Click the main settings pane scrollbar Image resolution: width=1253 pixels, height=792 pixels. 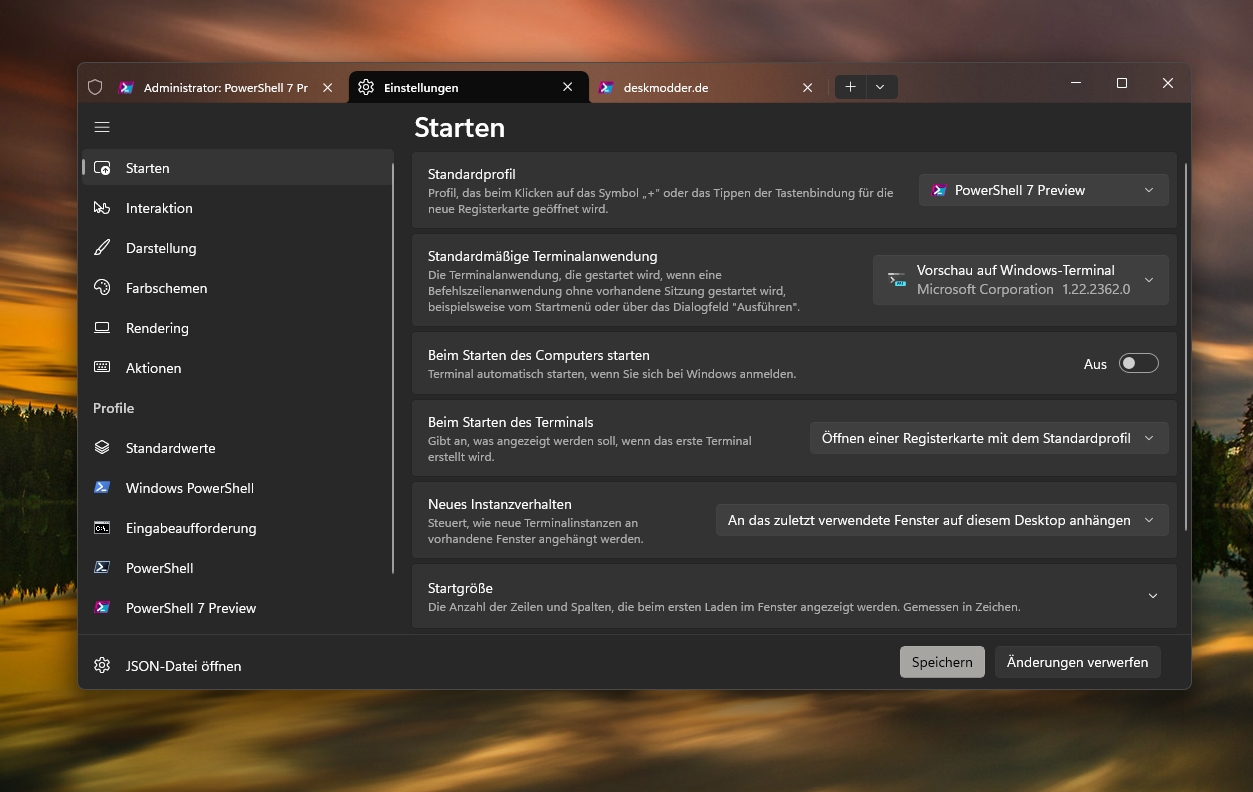[x=1186, y=346]
